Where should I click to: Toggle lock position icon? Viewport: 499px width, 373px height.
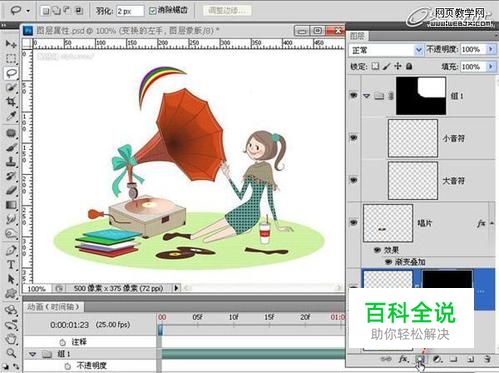(x=398, y=66)
